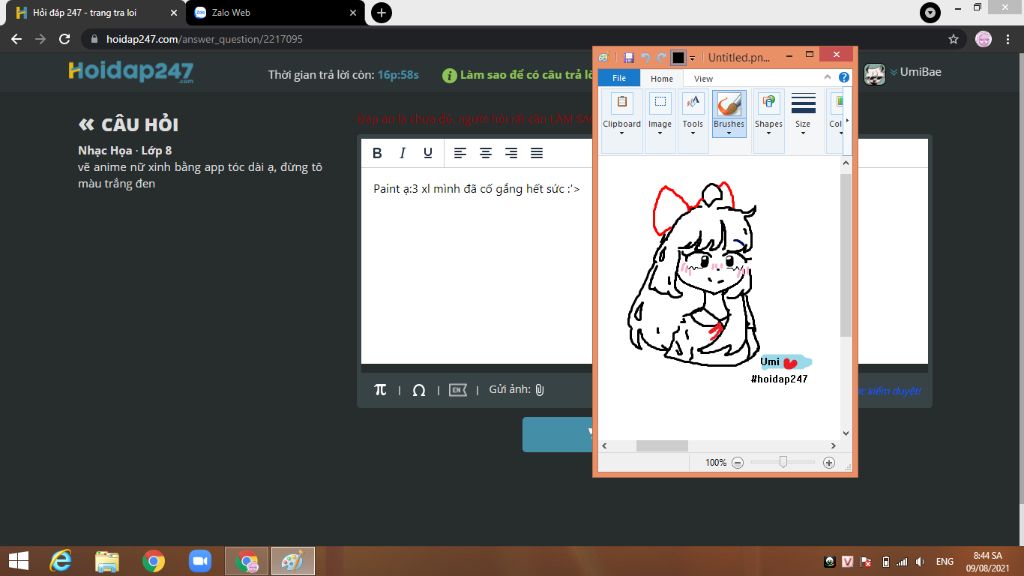
Task: Click into the answer text area
Action: click(477, 266)
